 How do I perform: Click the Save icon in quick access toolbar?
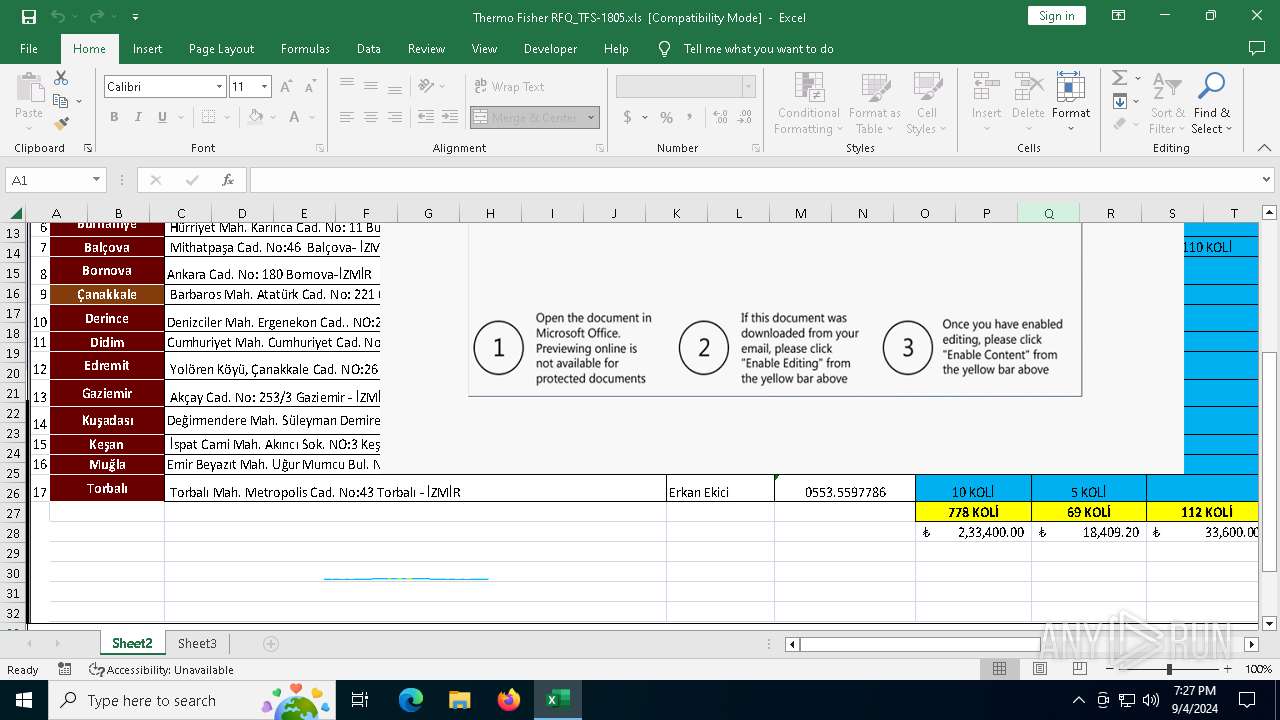click(29, 17)
